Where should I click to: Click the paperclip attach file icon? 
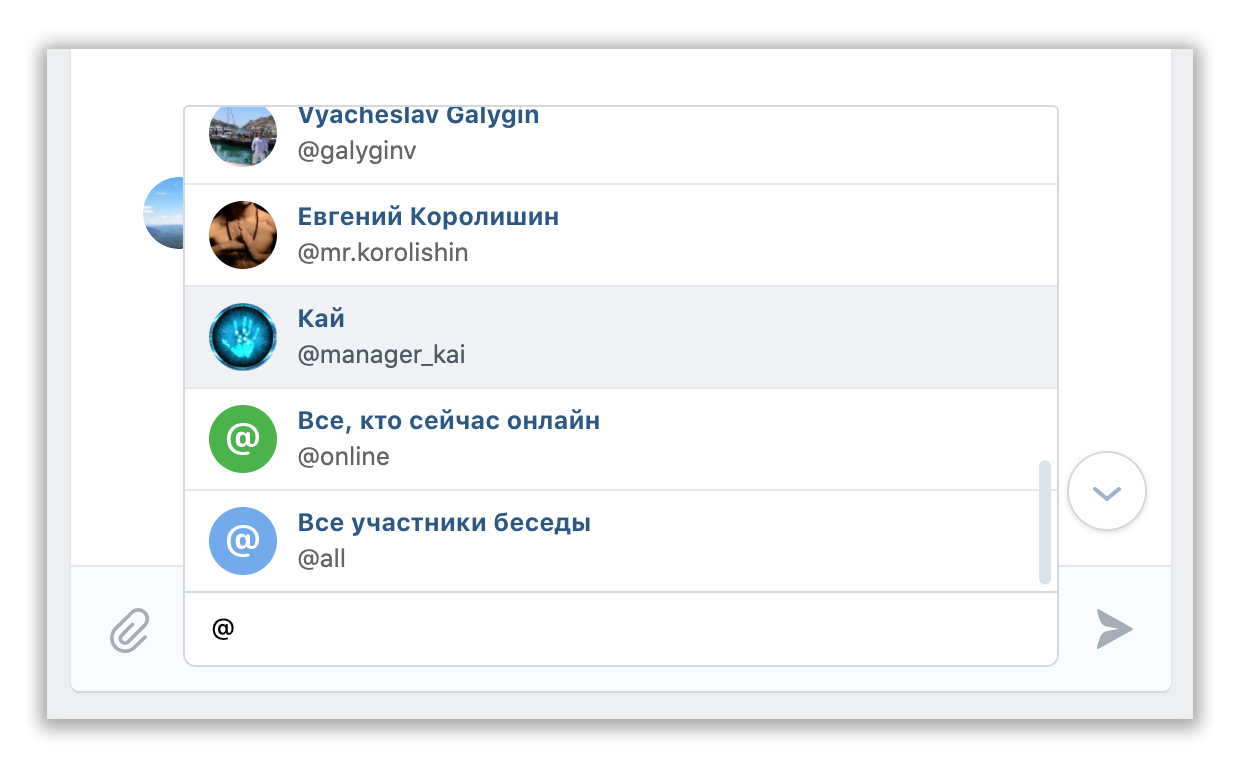129,630
